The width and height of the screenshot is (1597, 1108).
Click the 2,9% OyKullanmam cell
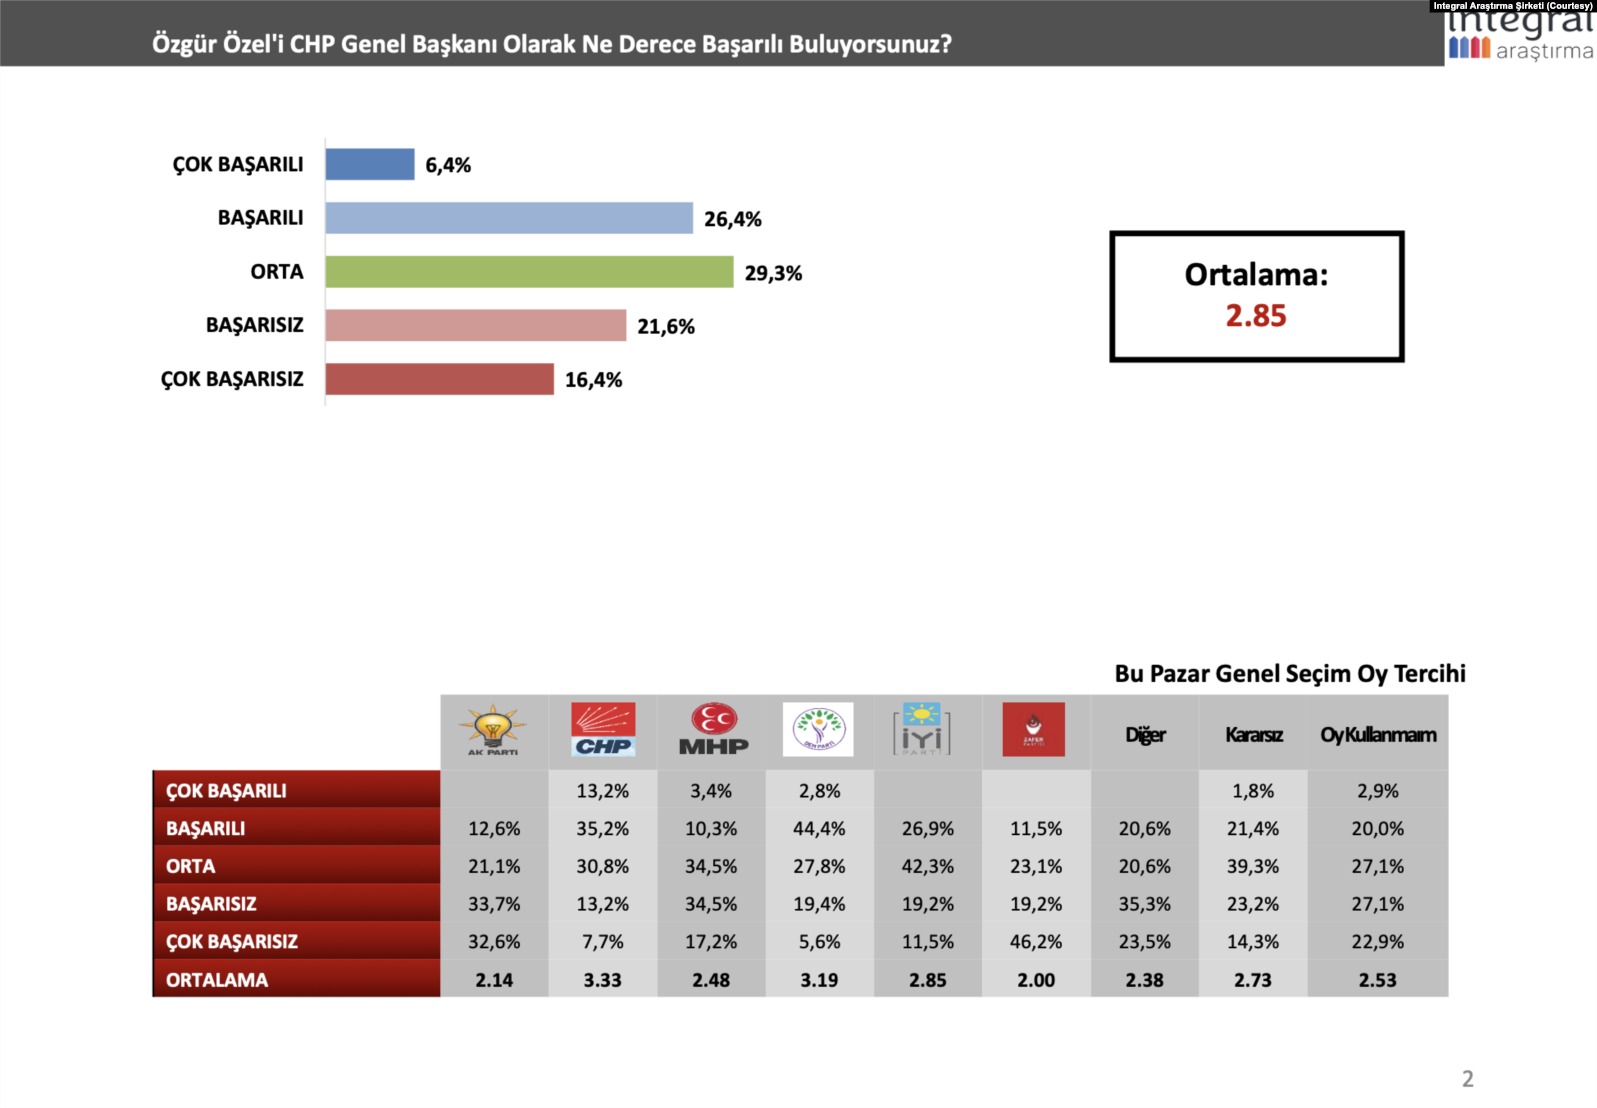click(1378, 791)
